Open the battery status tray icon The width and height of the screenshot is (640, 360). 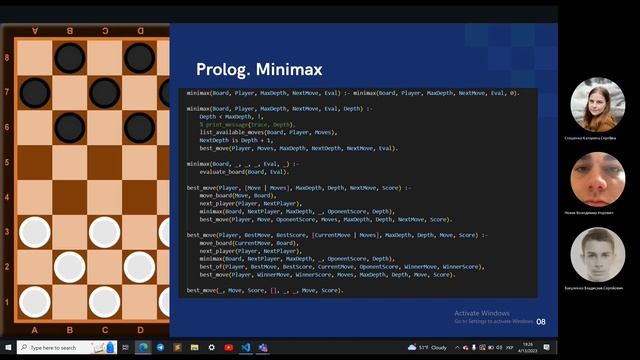coord(491,347)
